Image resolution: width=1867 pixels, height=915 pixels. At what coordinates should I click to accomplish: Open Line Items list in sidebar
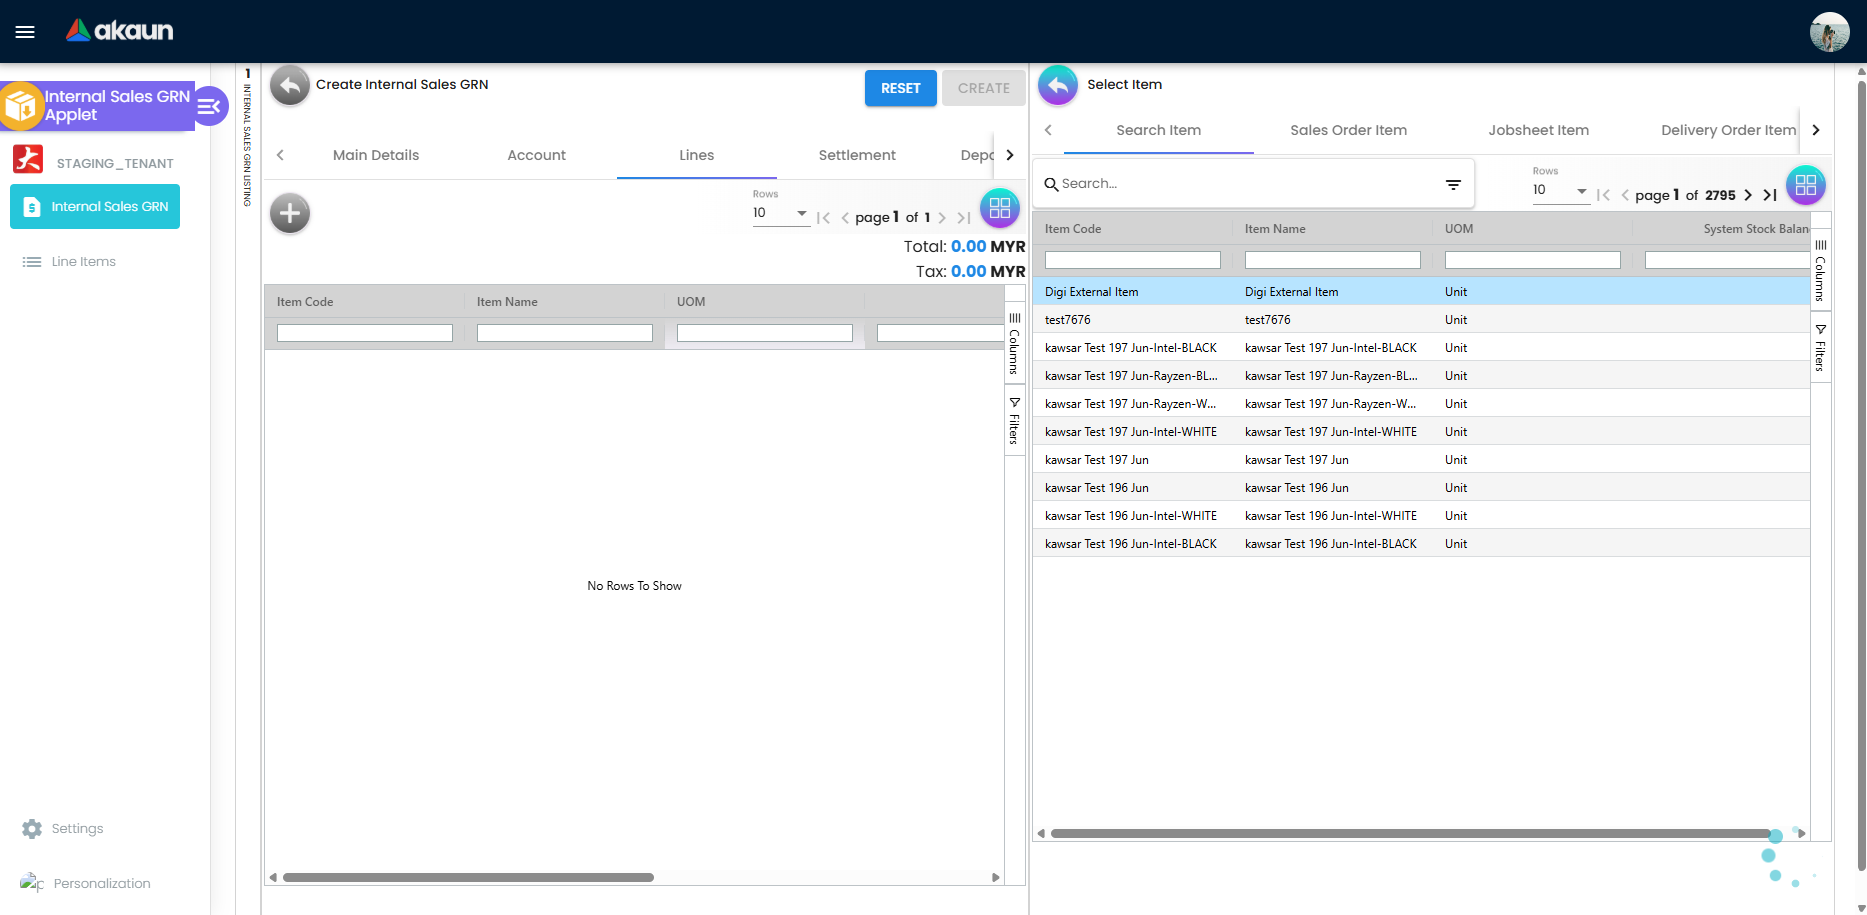point(69,261)
